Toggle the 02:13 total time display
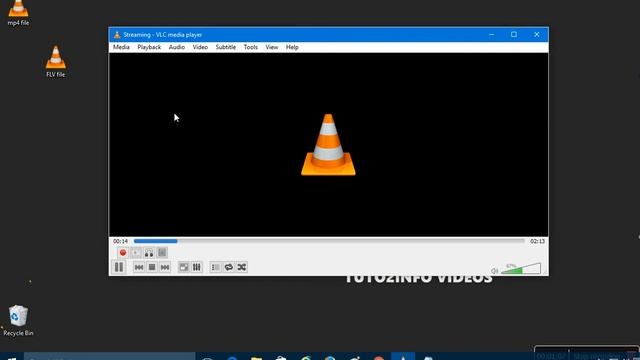The height and width of the screenshot is (360, 640). pyautogui.click(x=537, y=241)
